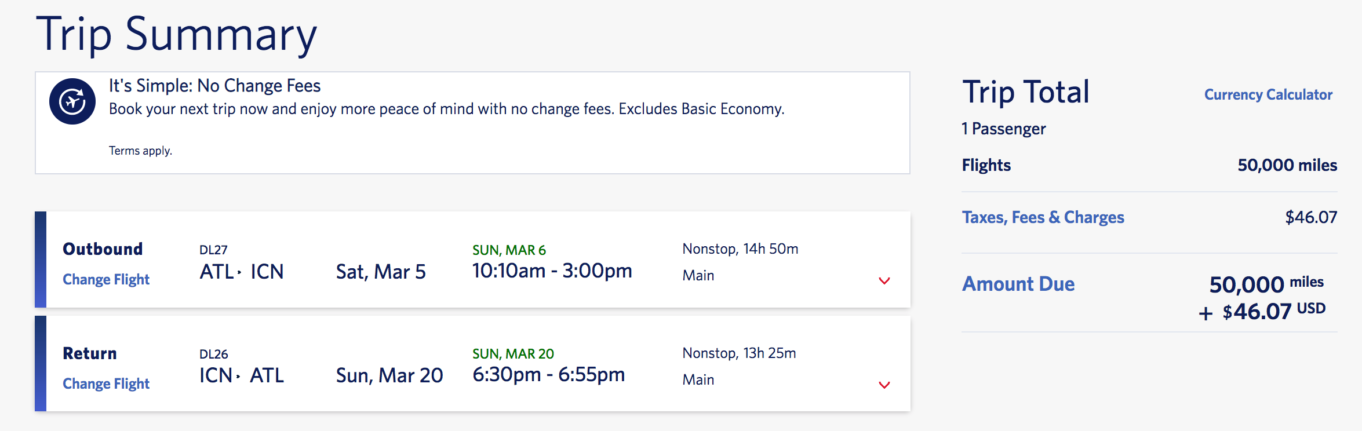View Taxes, Fees & Charges breakdown
This screenshot has width=1362, height=431.
point(1043,217)
